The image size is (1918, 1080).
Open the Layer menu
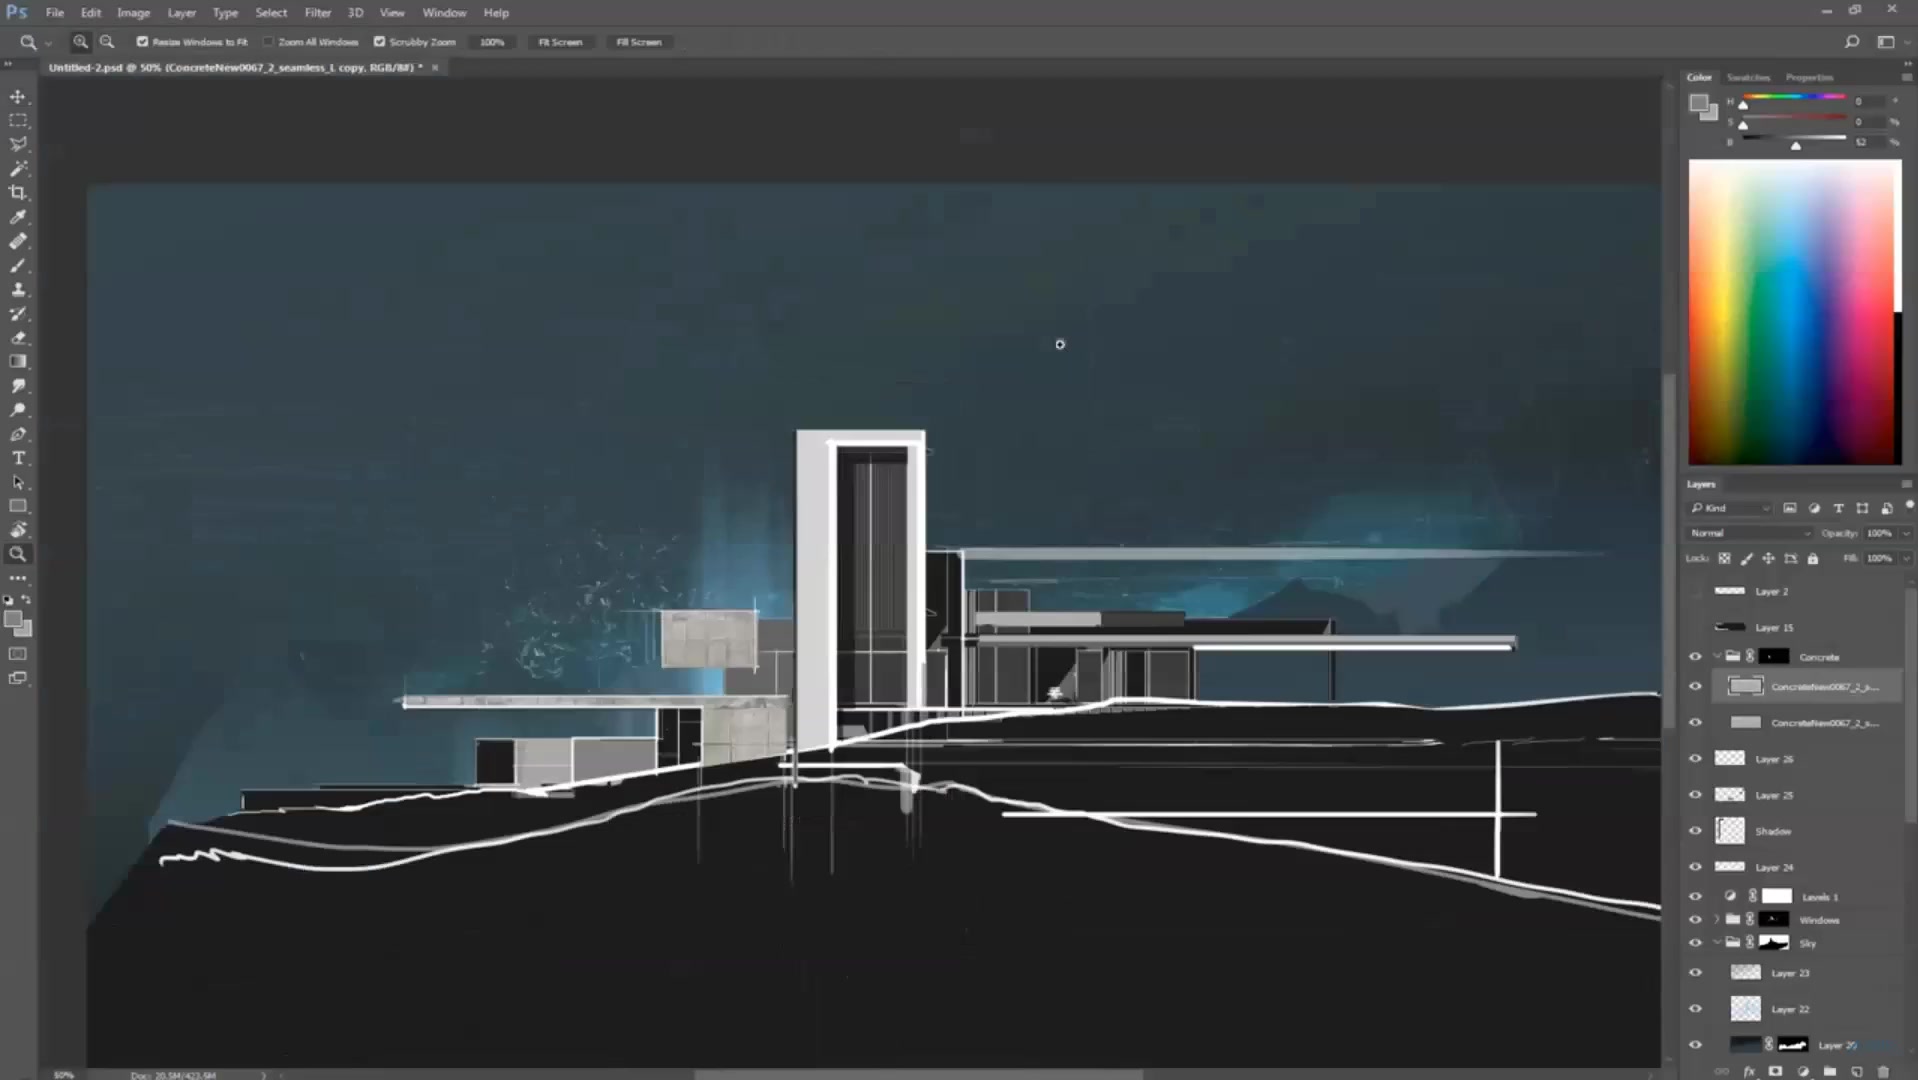(x=181, y=13)
